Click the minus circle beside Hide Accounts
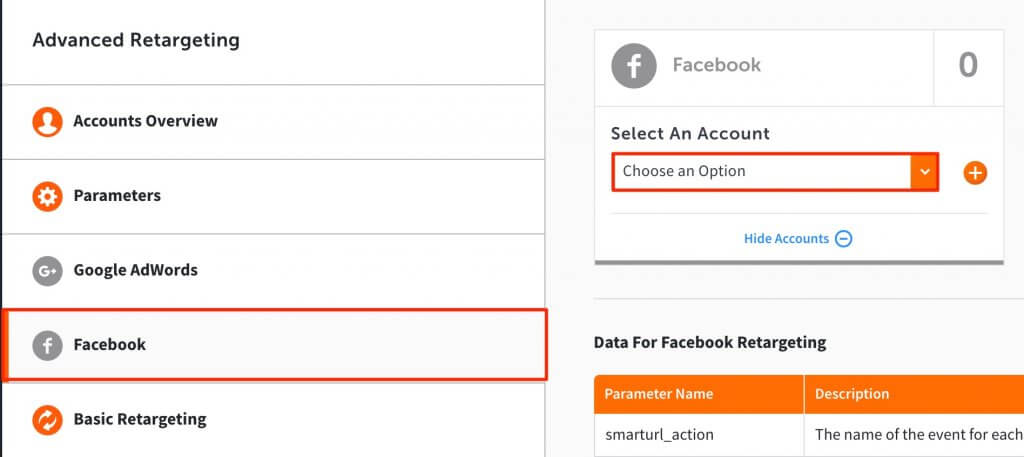 (x=844, y=239)
